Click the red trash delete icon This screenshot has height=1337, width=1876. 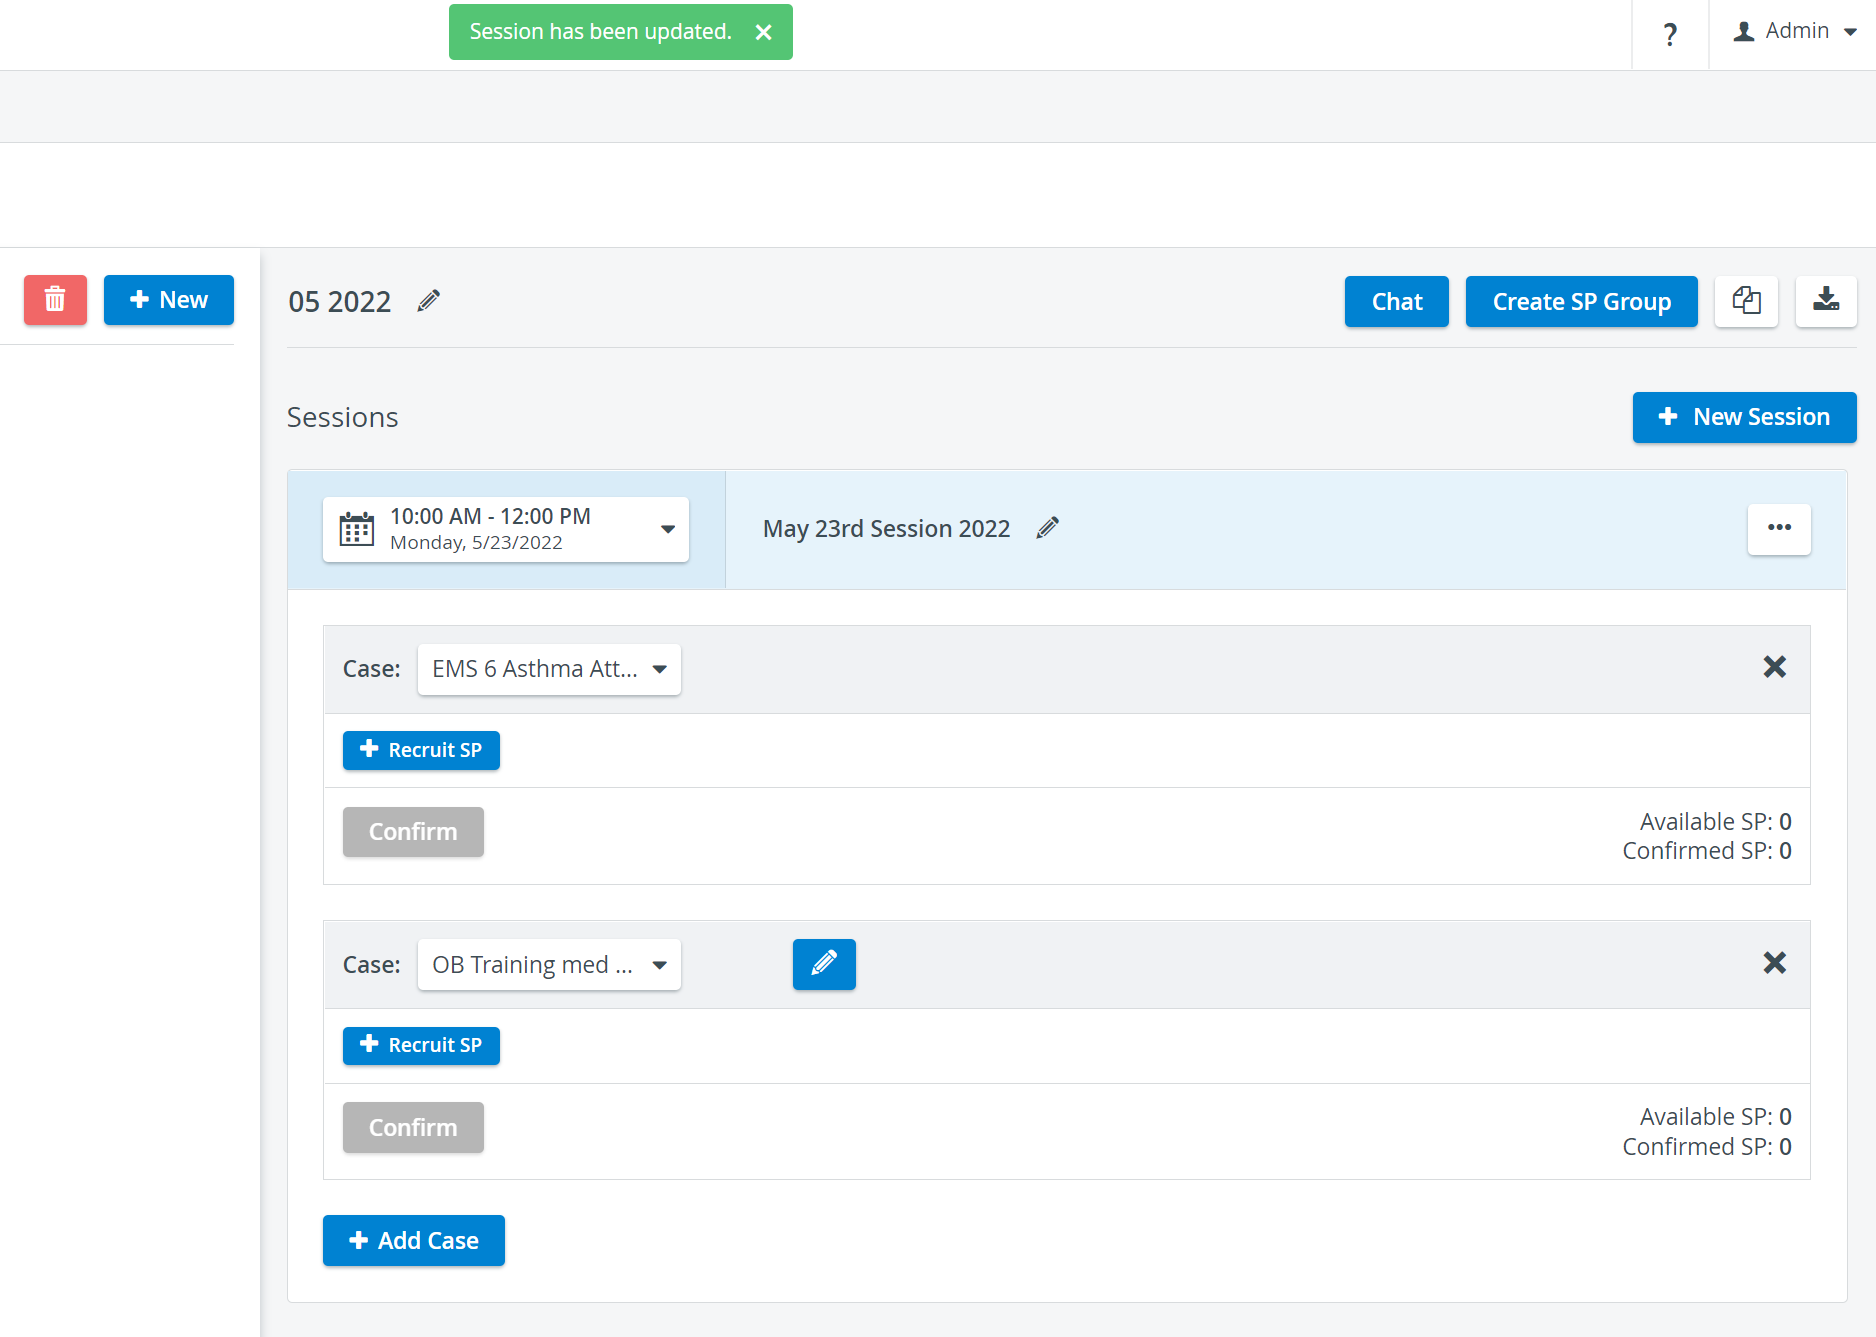coord(55,300)
